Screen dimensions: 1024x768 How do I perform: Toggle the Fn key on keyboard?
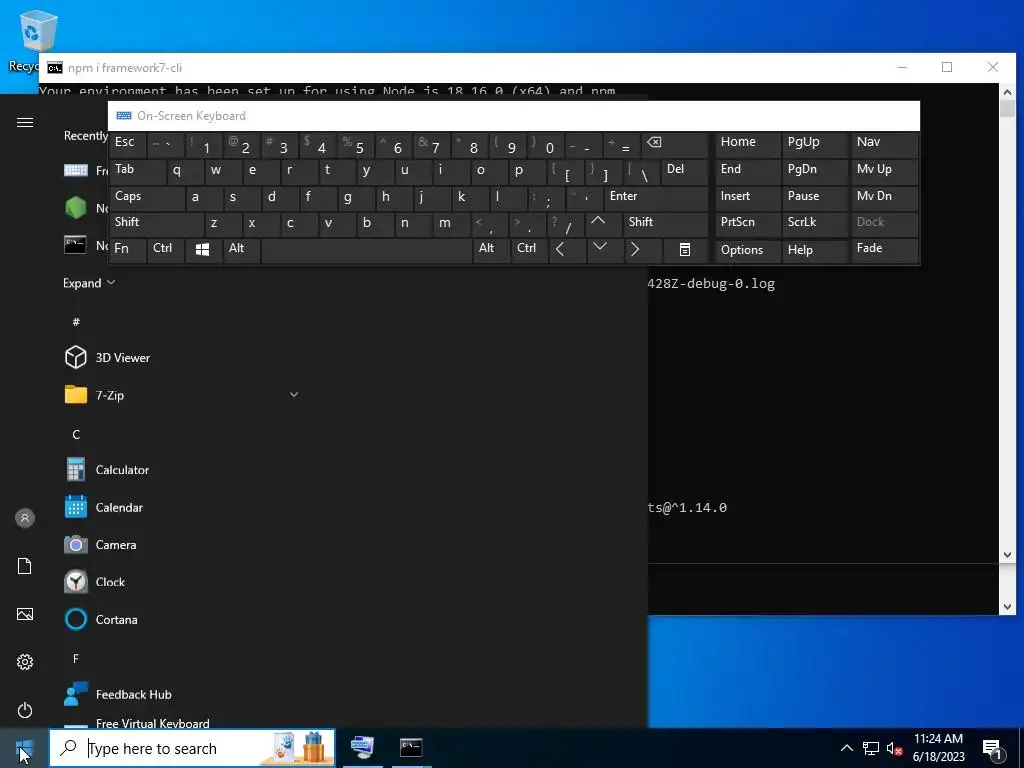[x=127, y=250]
